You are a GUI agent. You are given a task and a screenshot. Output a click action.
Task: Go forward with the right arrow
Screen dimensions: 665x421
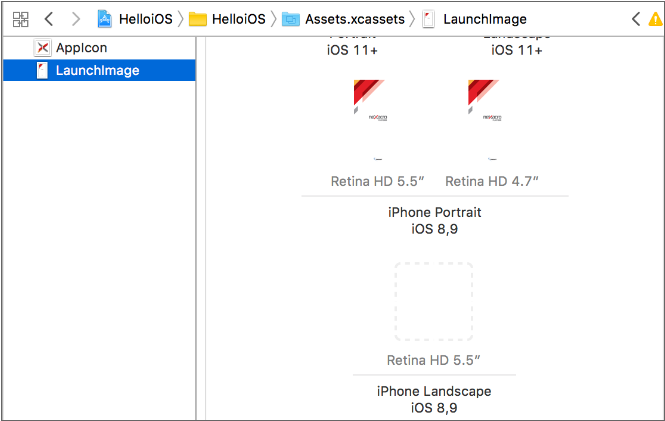(75, 19)
